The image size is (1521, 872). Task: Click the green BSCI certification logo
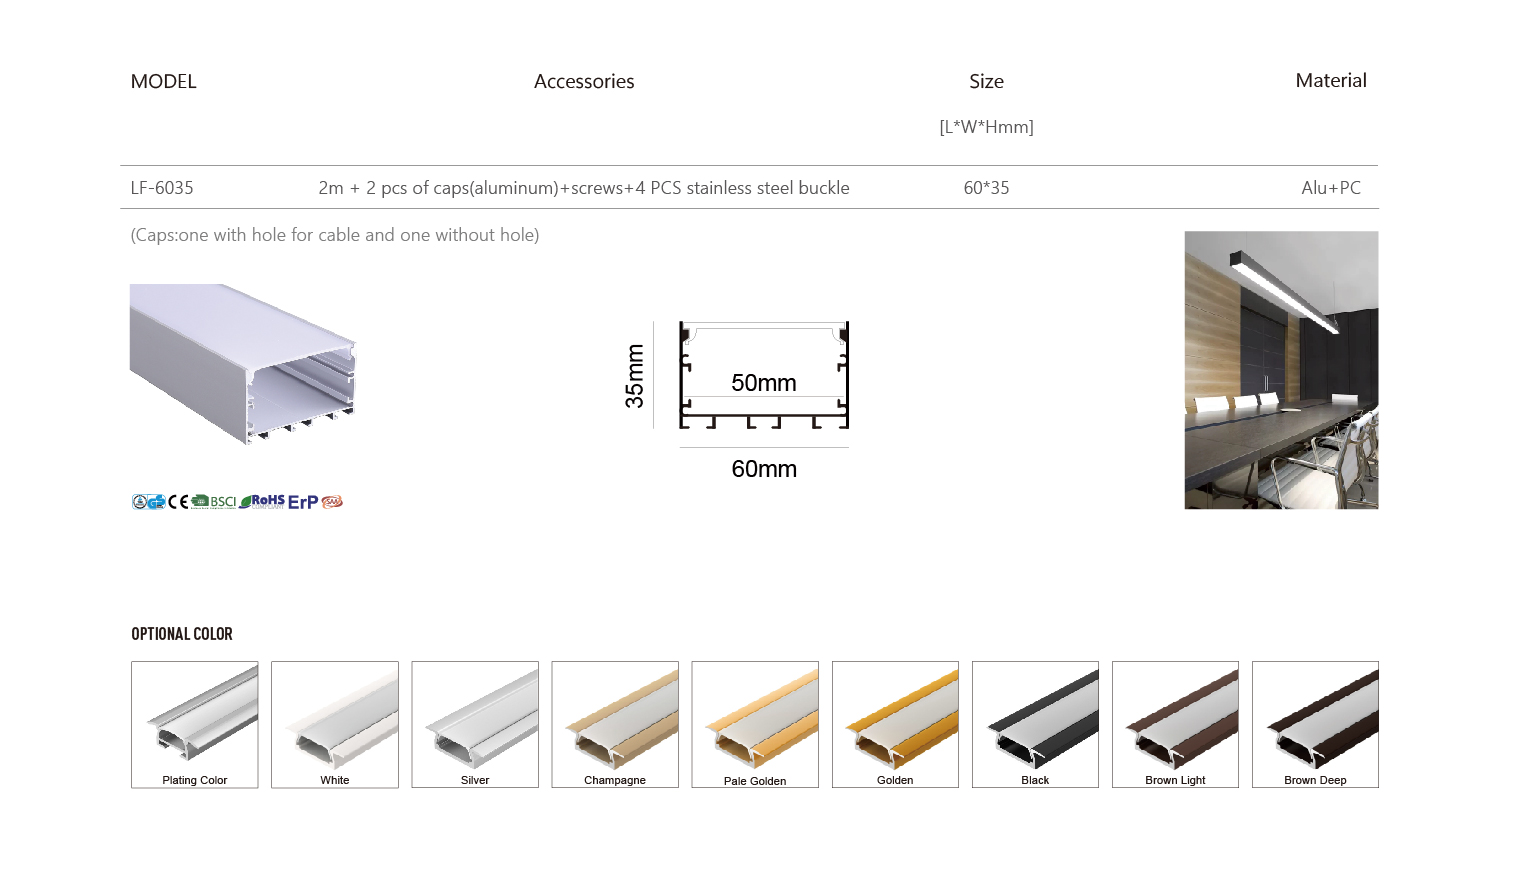[214, 502]
